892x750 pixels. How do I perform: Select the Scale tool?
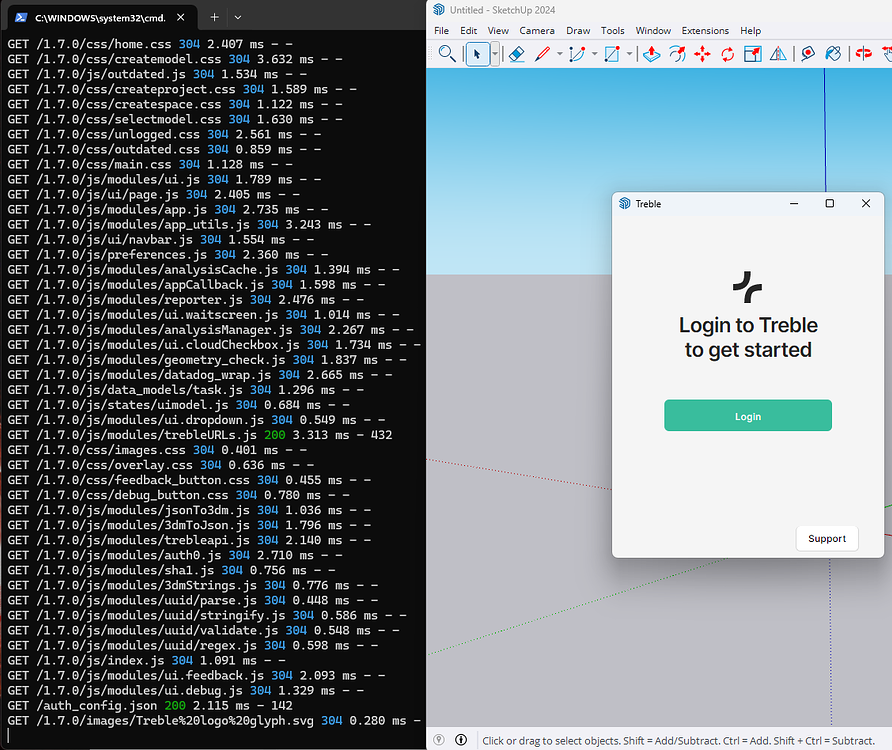click(x=753, y=53)
